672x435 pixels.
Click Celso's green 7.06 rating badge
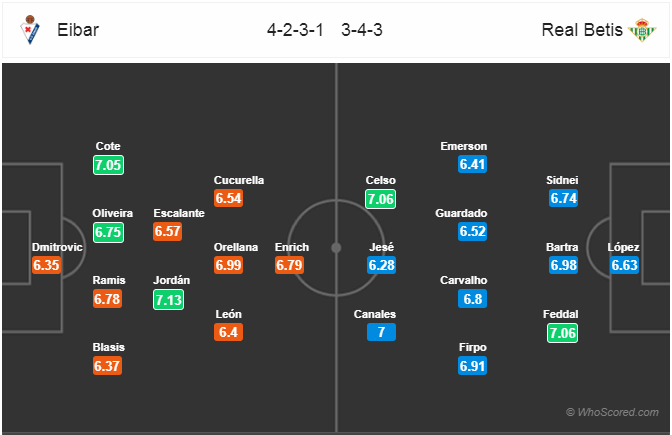381,199
